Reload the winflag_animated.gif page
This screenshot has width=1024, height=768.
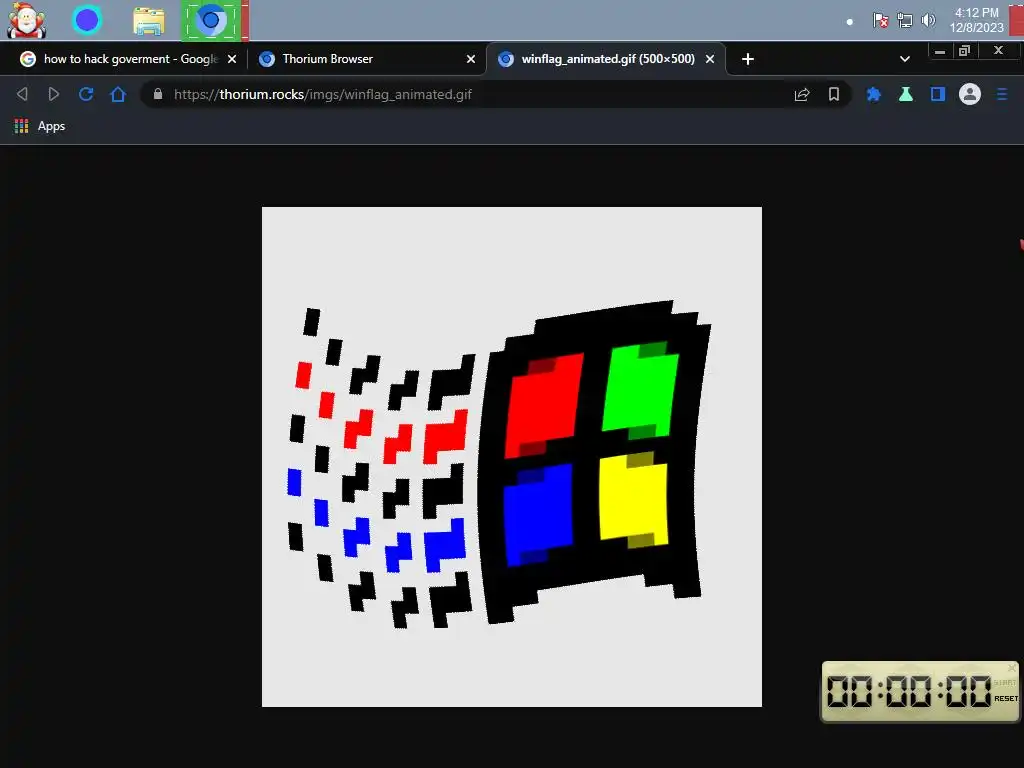(86, 94)
